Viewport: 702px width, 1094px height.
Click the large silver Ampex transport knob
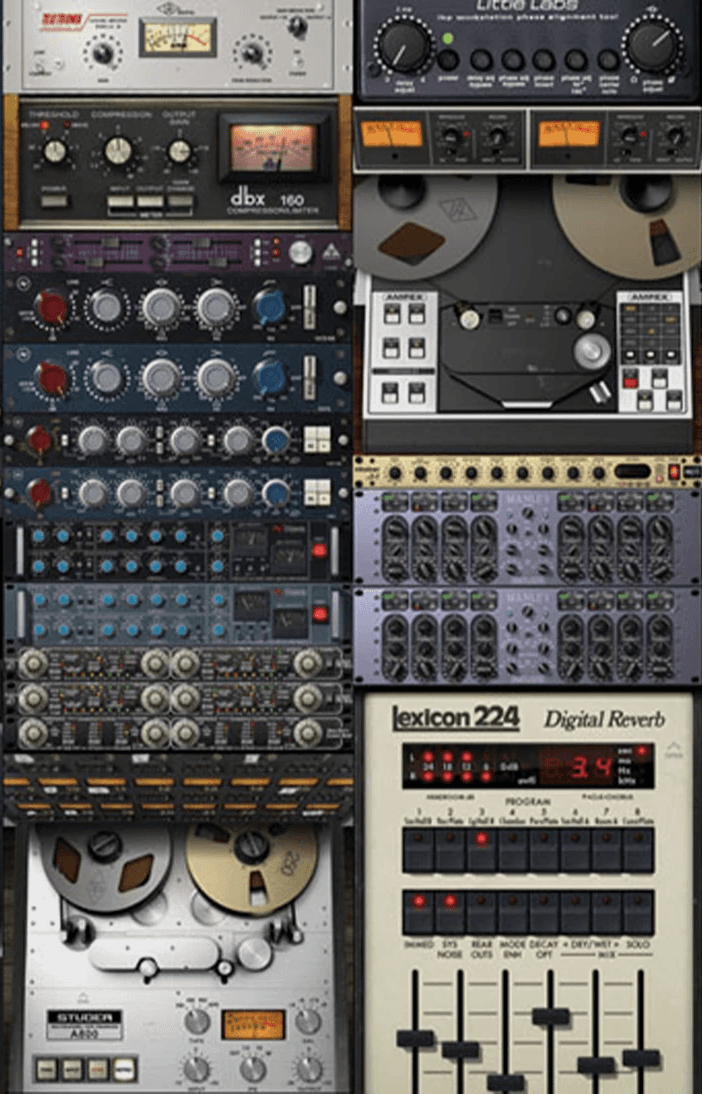591,351
